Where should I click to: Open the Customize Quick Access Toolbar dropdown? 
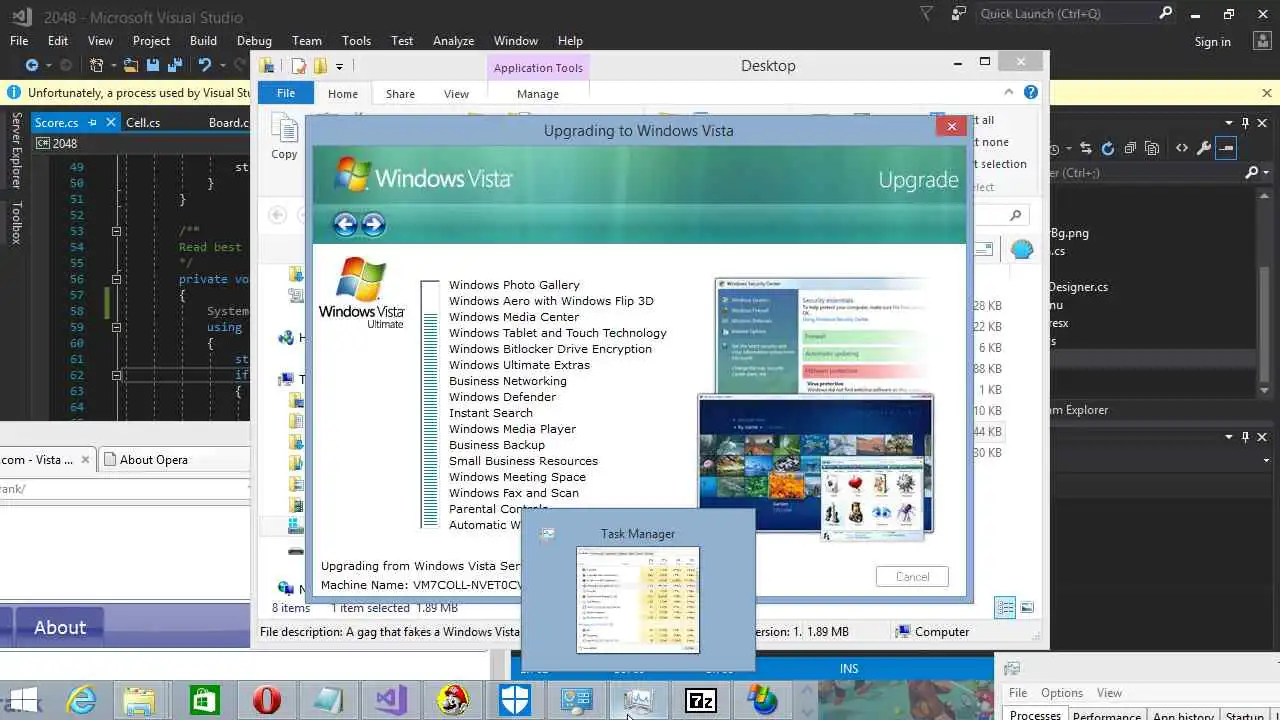[x=339, y=67]
